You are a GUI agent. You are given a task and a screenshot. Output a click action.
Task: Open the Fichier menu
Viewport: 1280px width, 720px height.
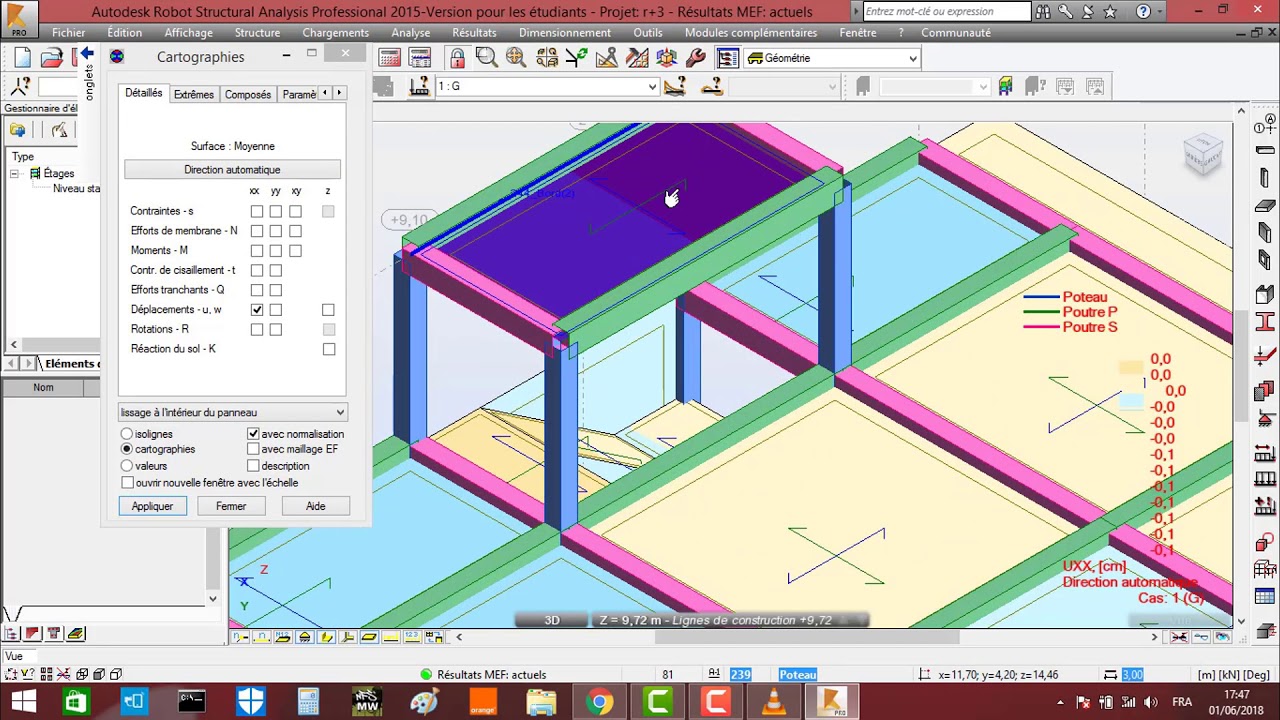tap(69, 32)
